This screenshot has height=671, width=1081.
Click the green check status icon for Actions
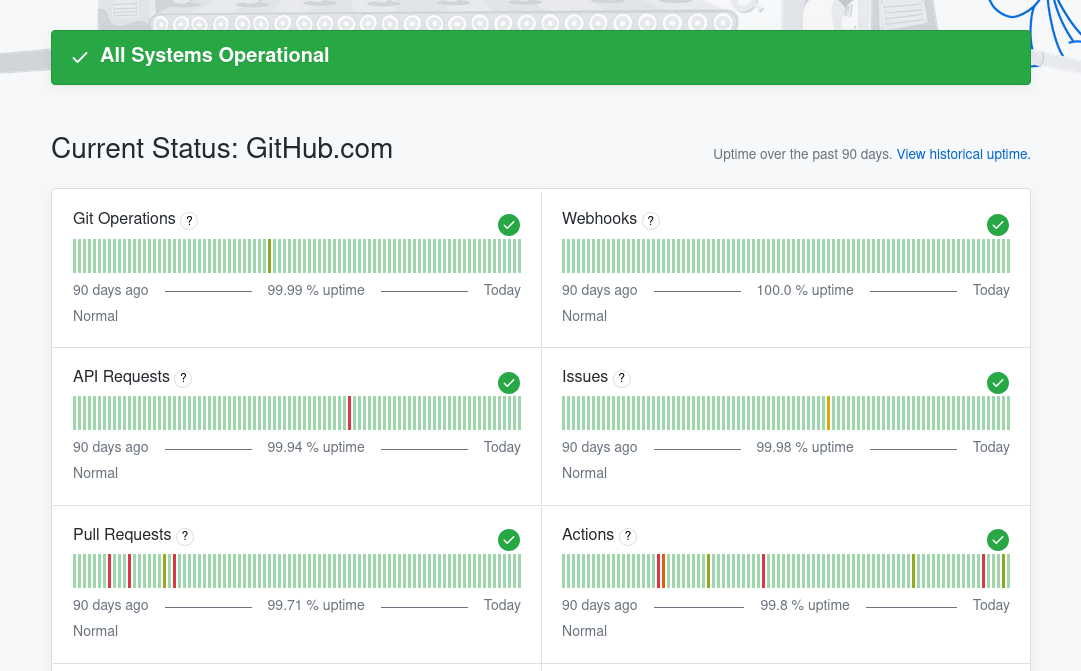click(998, 540)
